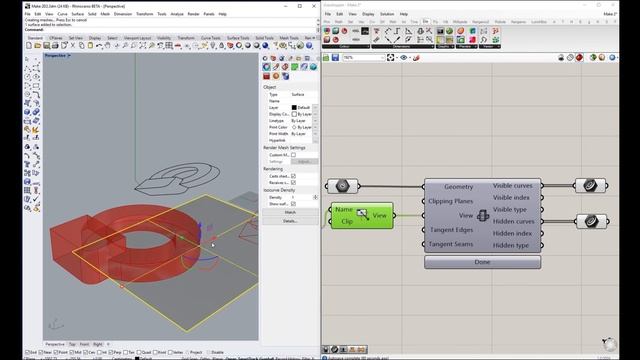Click the green selected-only preview icon

pos(593,58)
